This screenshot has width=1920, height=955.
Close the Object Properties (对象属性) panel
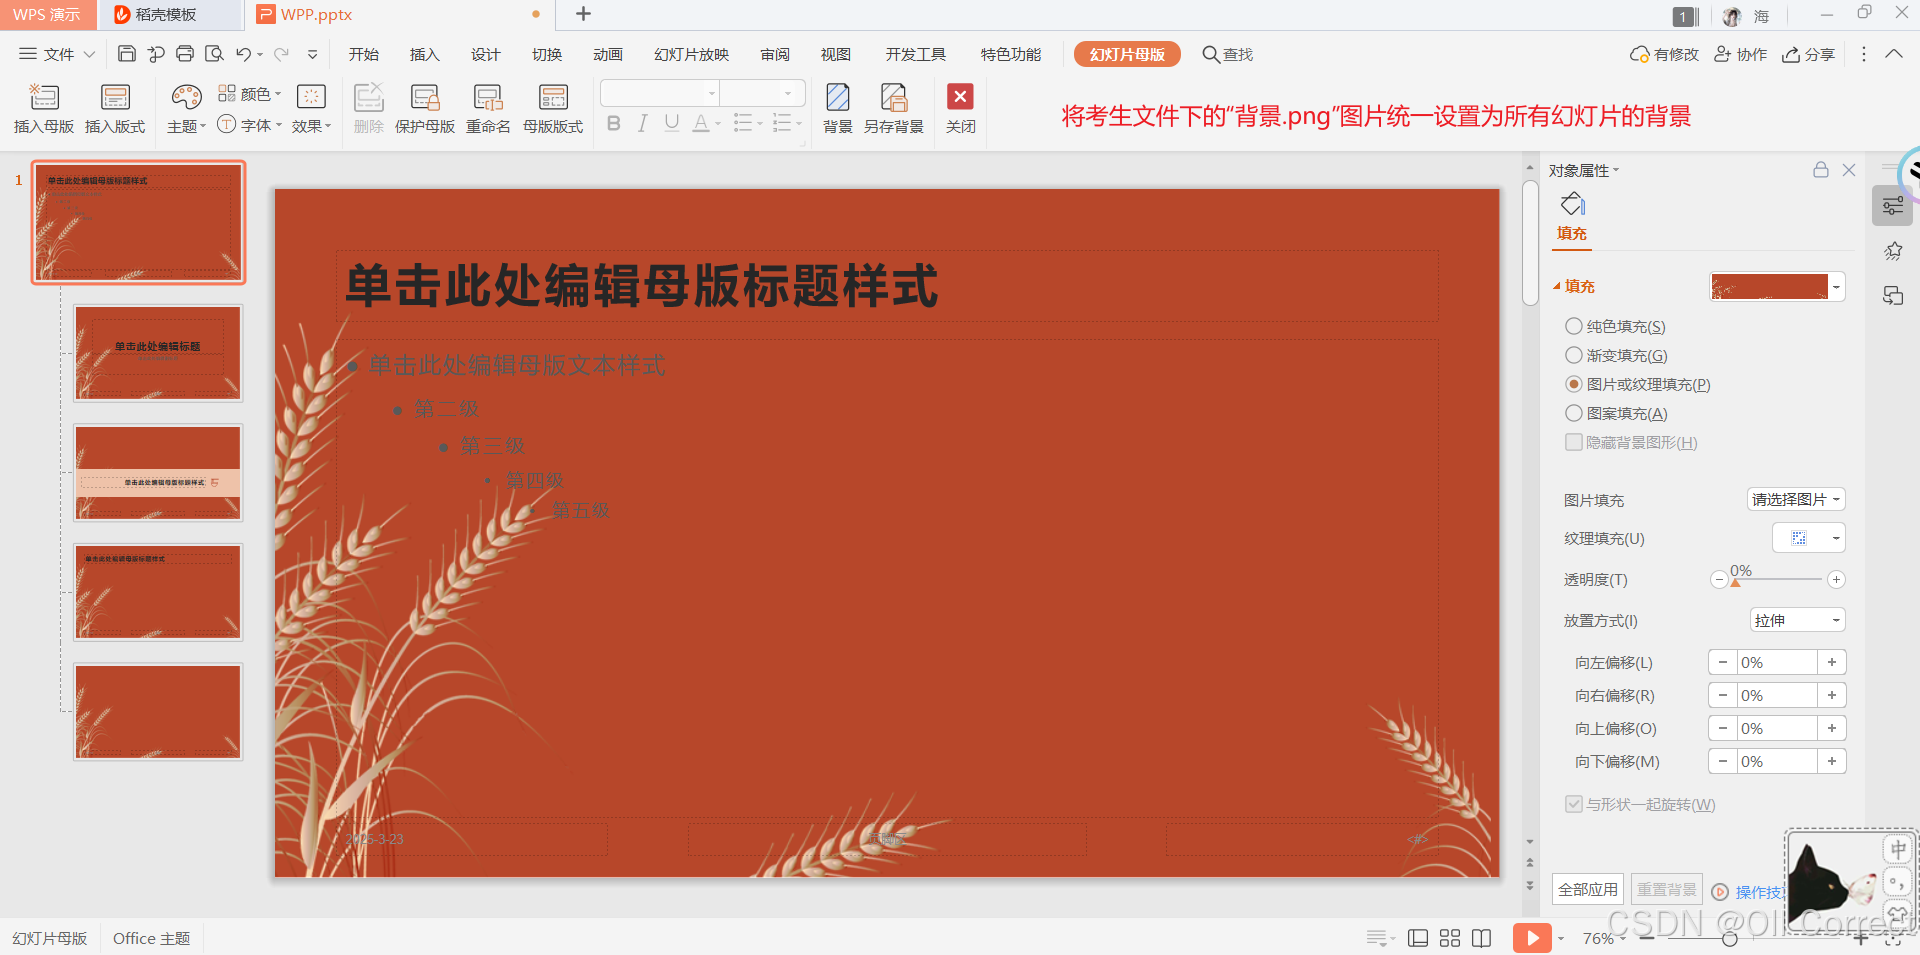[1849, 170]
